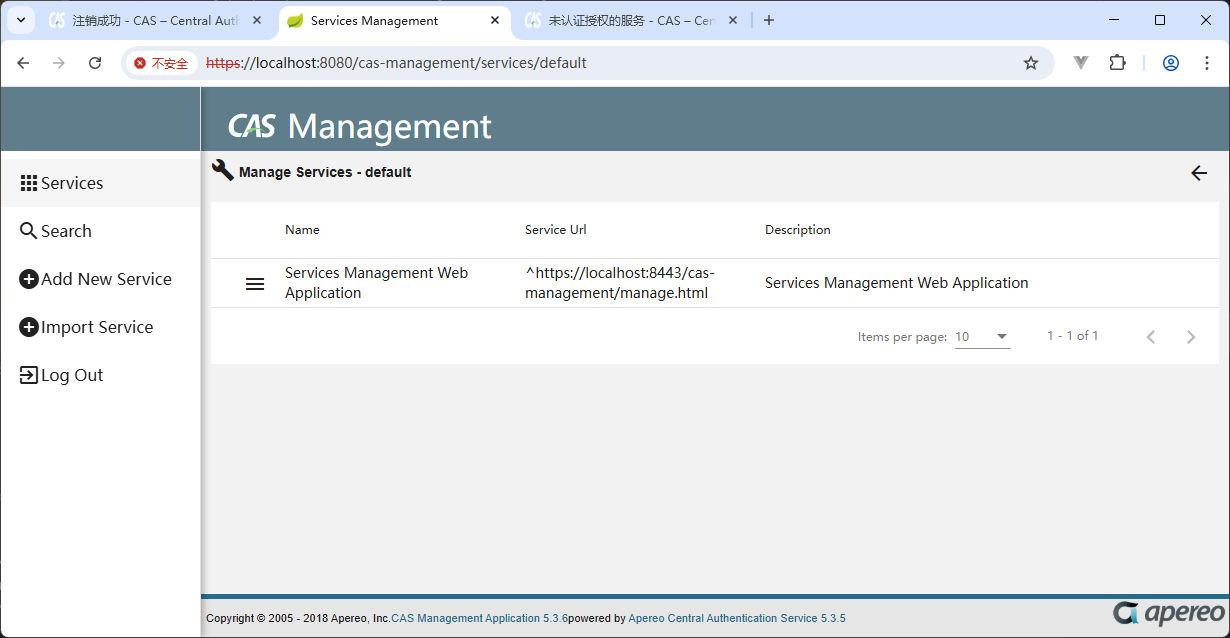Screen dimensions: 1230x638
Task: Click the Add New Service plus icon
Action: pos(29,279)
